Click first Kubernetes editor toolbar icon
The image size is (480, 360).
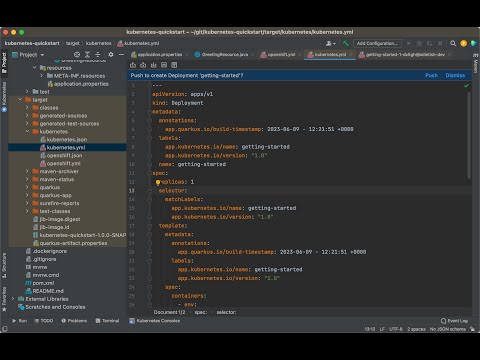pos(133,65)
